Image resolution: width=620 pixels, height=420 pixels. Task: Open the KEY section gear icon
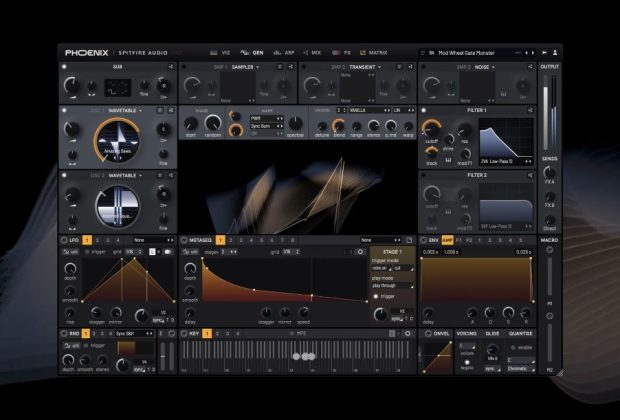pos(408,334)
